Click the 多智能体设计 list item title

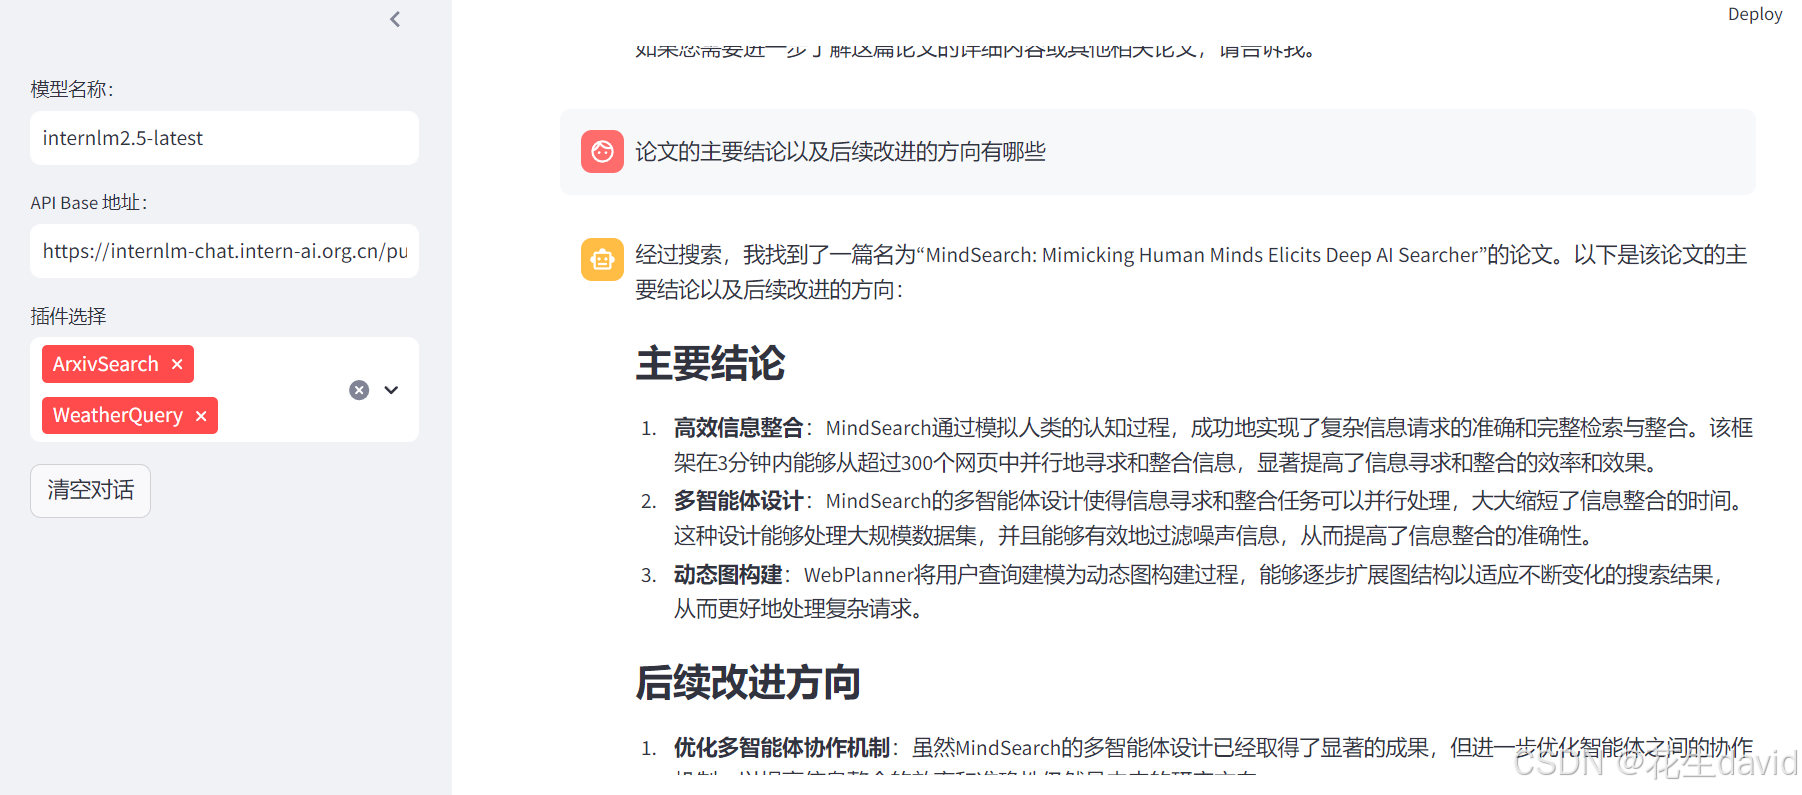point(738,501)
